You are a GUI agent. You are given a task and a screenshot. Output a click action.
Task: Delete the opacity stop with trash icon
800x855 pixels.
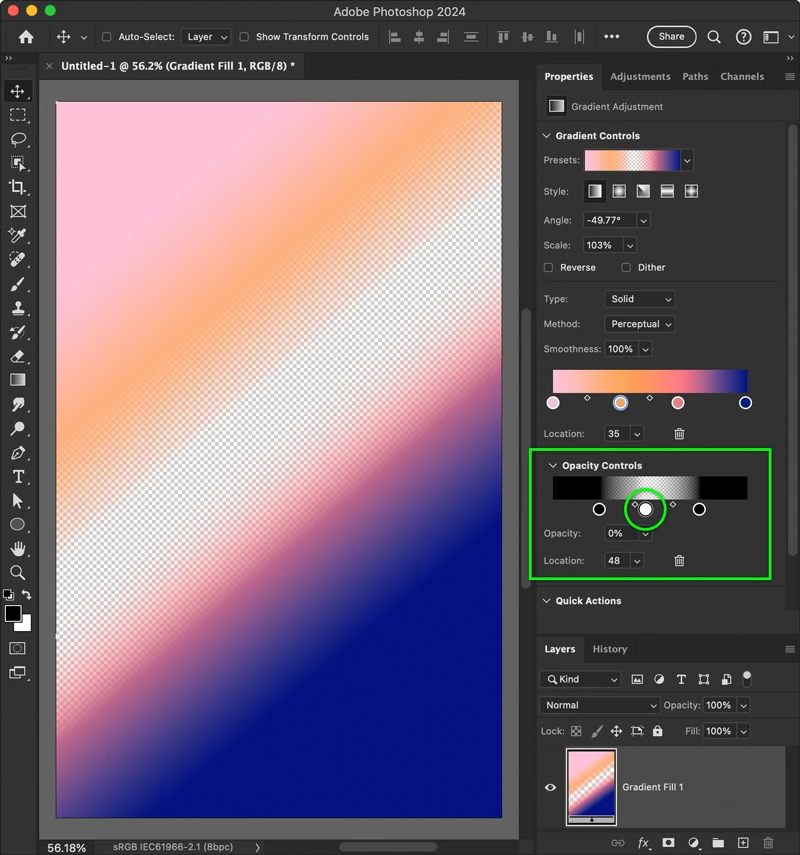(x=679, y=561)
